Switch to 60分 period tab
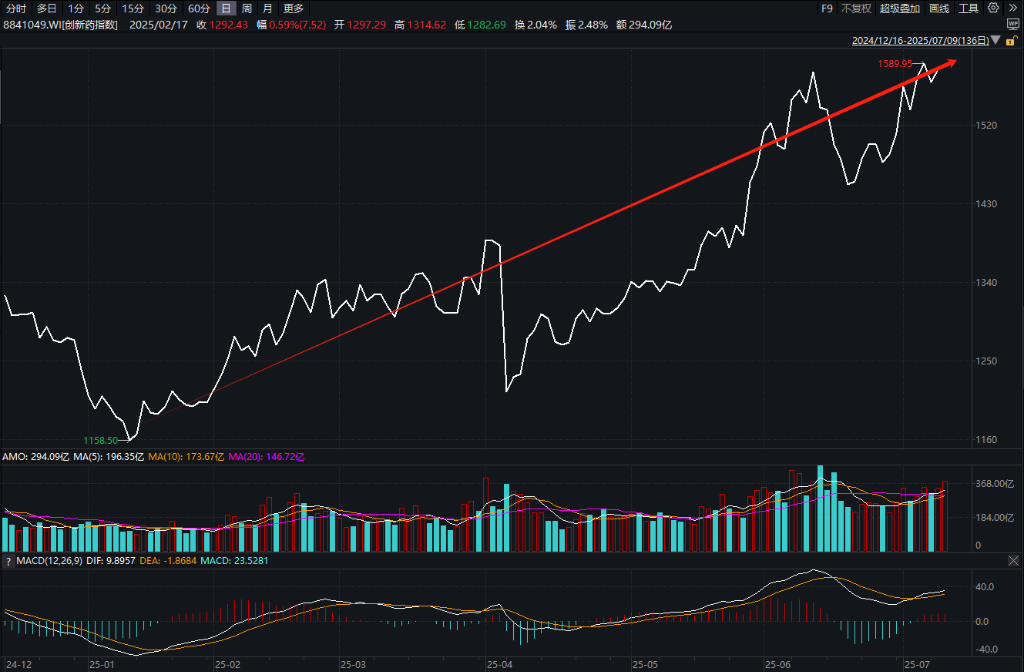Image resolution: width=1024 pixels, height=672 pixels. 199,8
